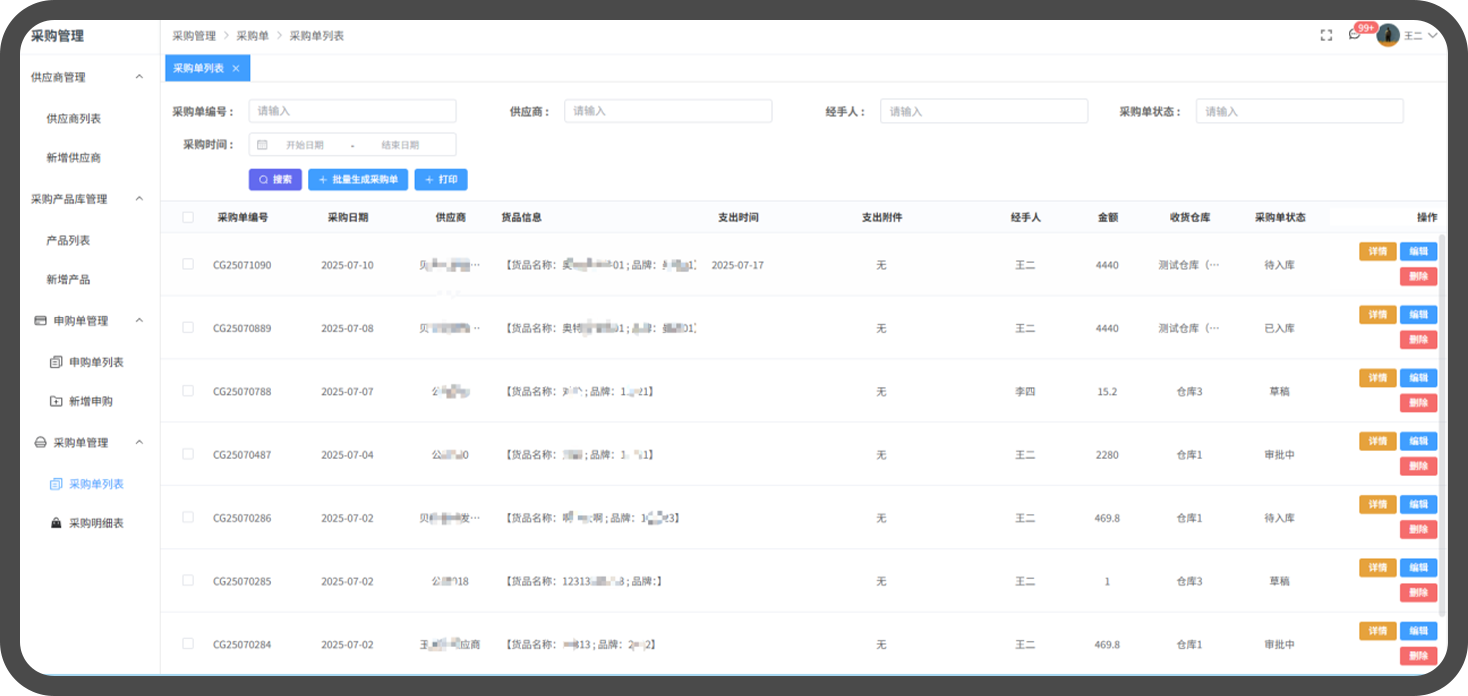Open the user dropdown next to 王二

pos(1433,35)
